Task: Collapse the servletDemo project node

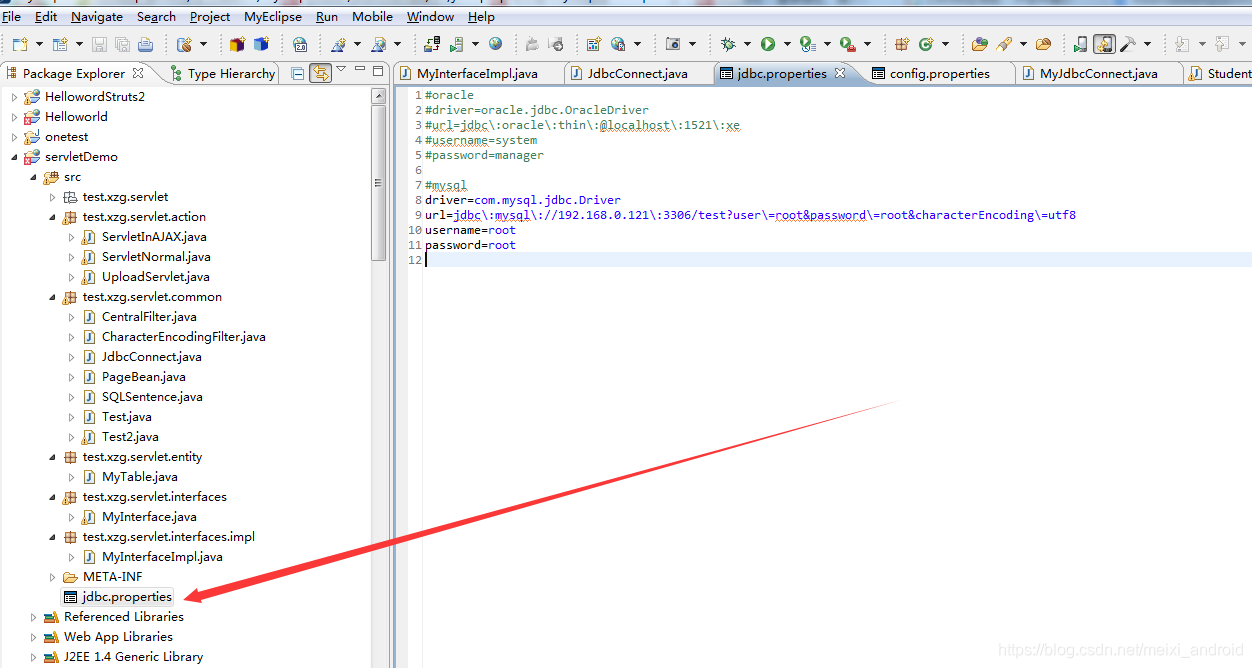Action: (14, 157)
